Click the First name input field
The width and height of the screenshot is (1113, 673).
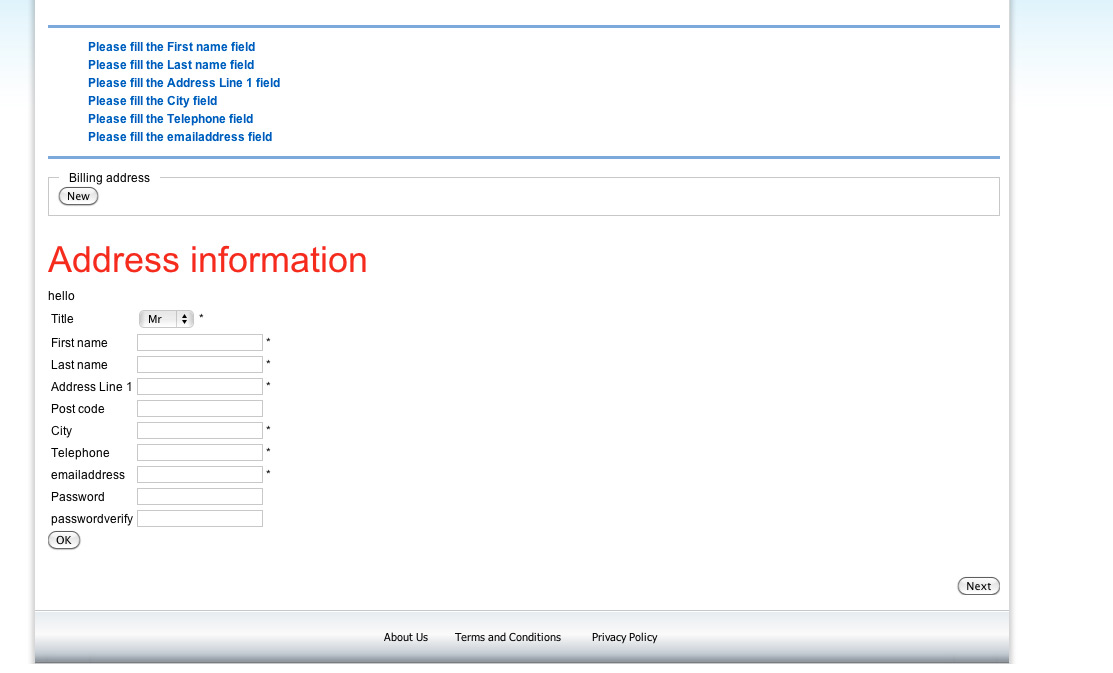pos(199,342)
